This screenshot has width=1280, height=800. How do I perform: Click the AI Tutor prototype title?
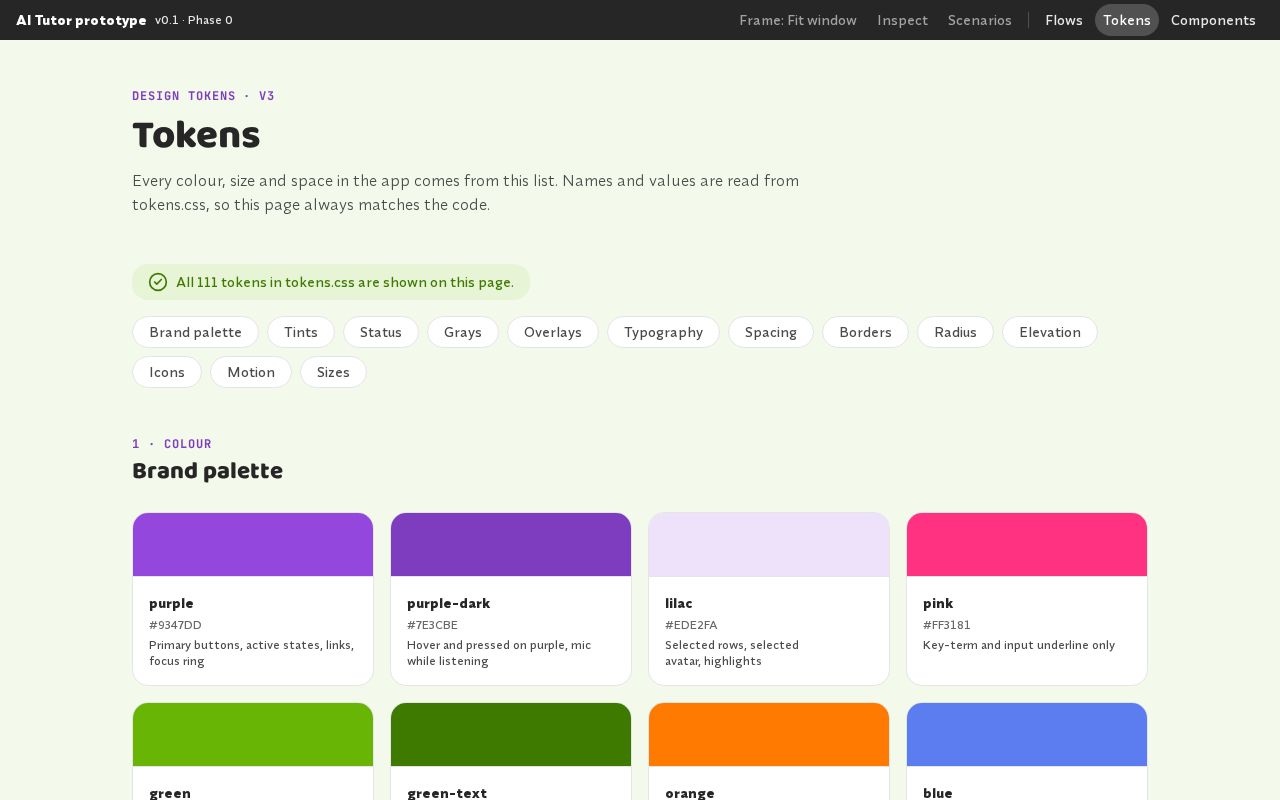pyautogui.click(x=81, y=20)
